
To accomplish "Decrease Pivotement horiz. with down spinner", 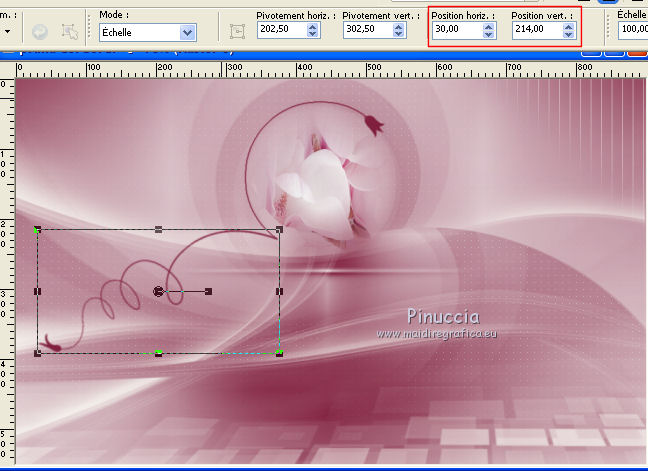I will coord(313,33).
